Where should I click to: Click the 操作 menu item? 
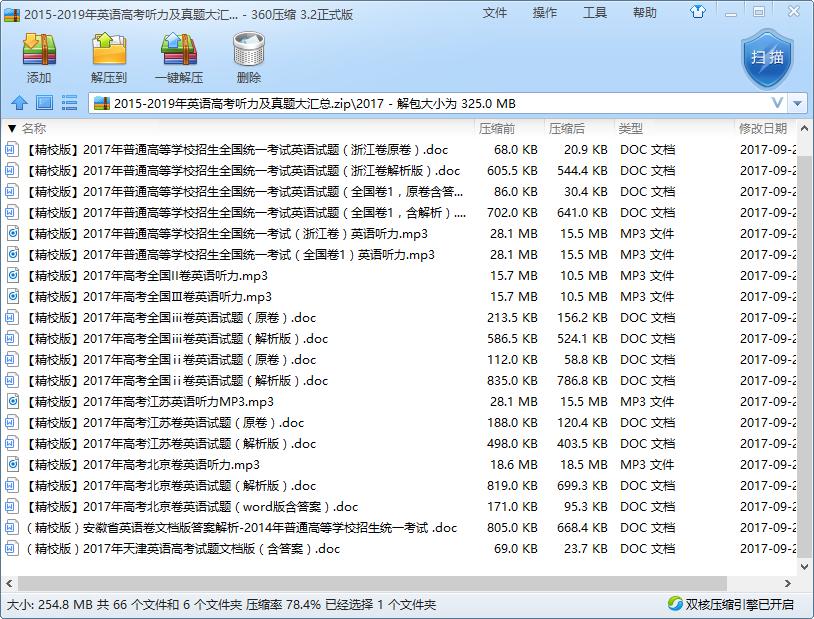(544, 14)
